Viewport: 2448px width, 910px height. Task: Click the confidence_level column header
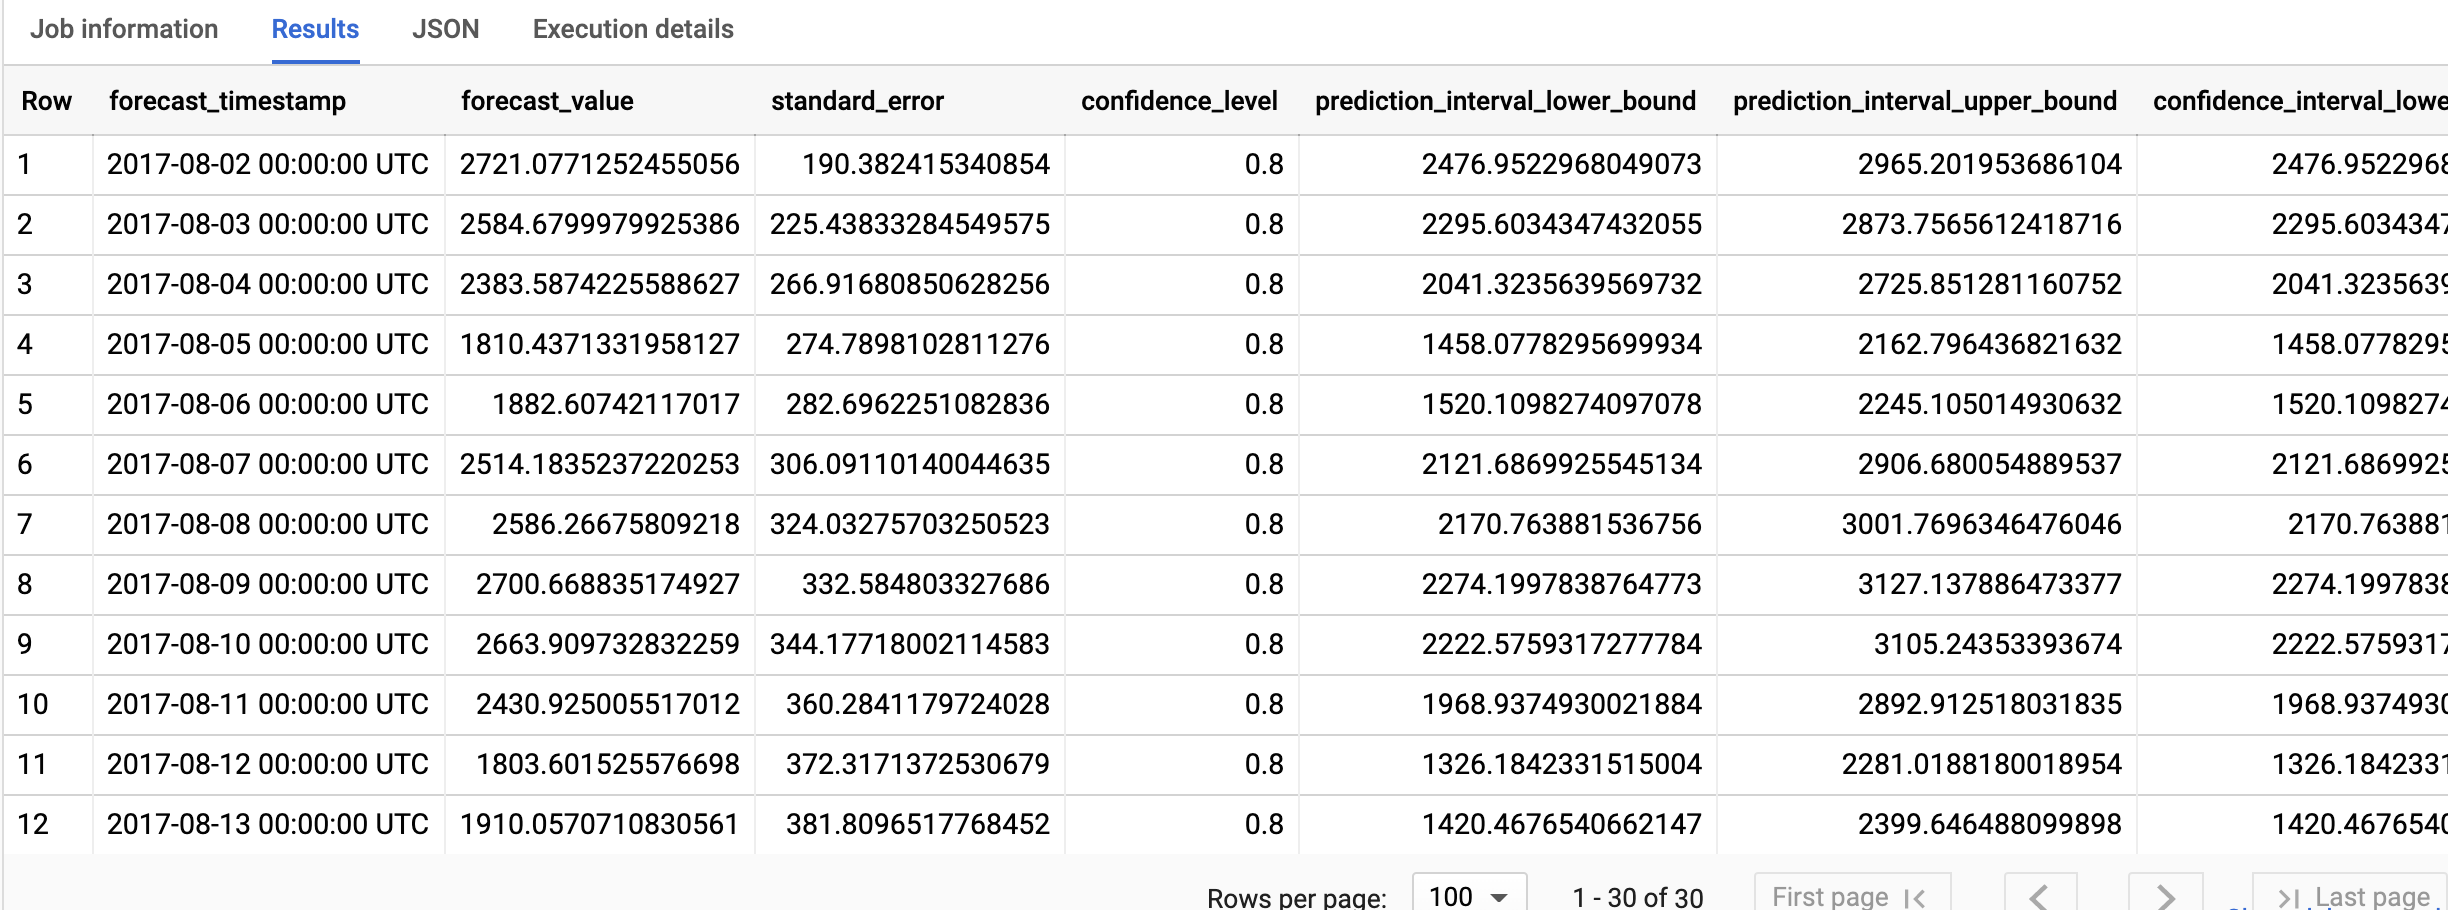tap(1178, 100)
